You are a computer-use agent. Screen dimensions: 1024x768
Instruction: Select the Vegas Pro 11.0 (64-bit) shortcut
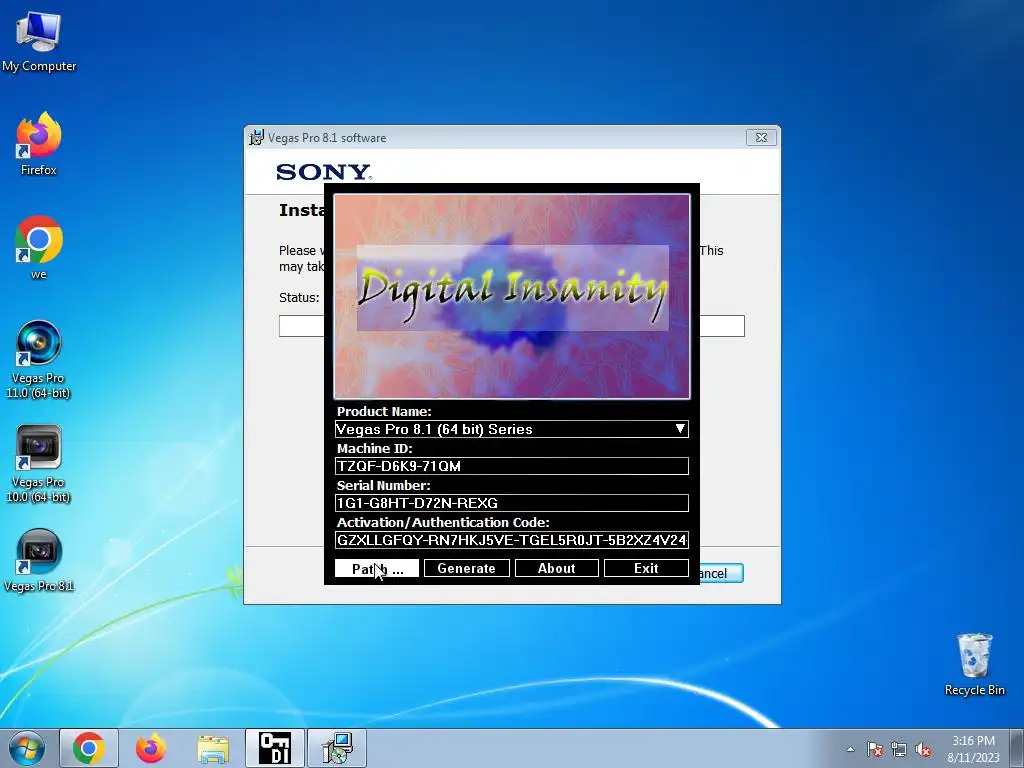[39, 359]
